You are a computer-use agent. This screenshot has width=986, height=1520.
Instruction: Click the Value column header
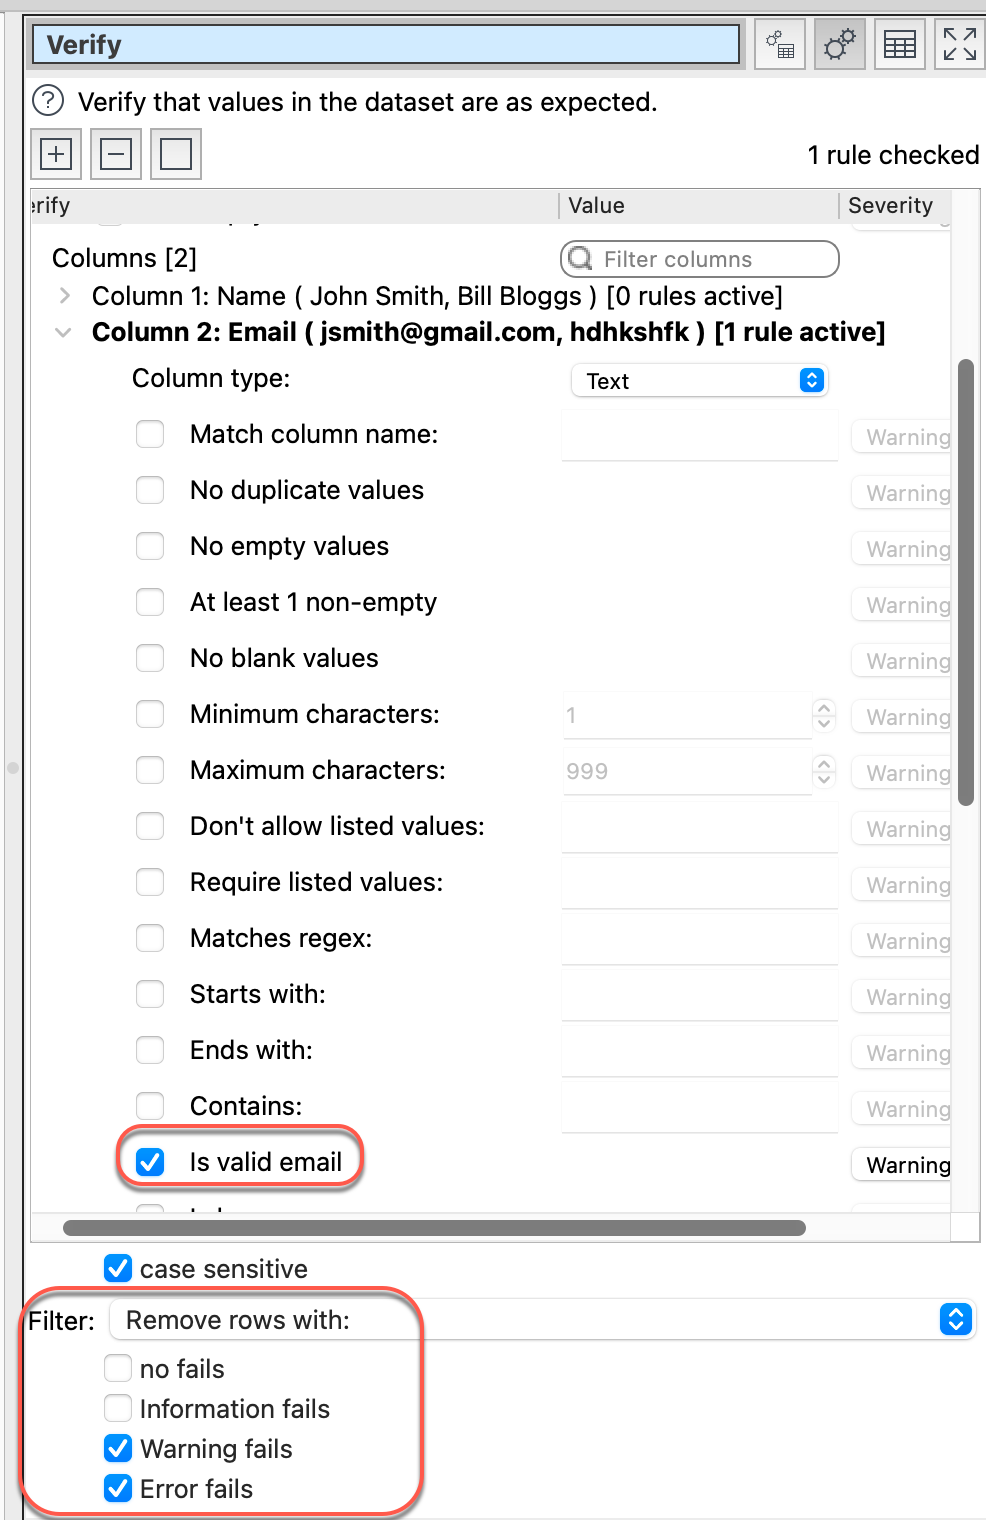(x=597, y=206)
